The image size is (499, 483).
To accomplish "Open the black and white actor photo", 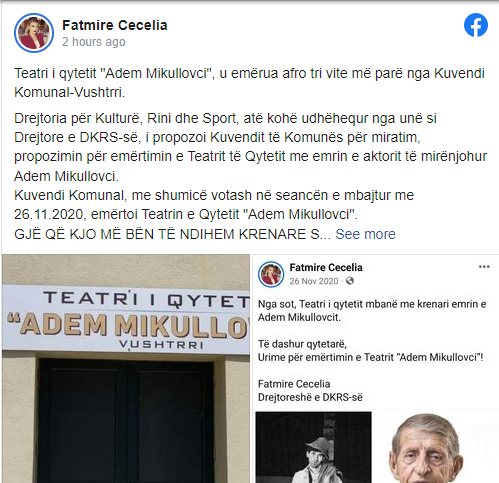I will coord(313,447).
